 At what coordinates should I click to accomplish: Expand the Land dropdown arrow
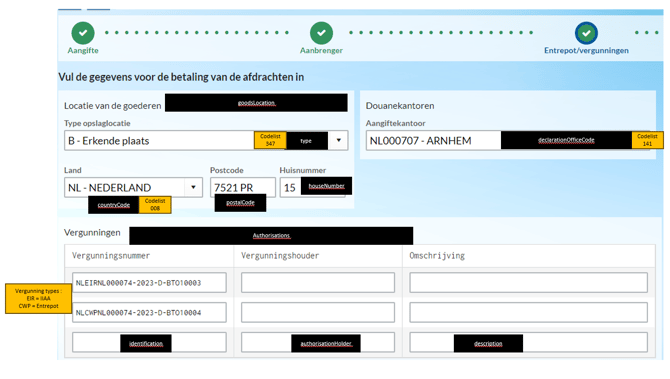tap(193, 187)
